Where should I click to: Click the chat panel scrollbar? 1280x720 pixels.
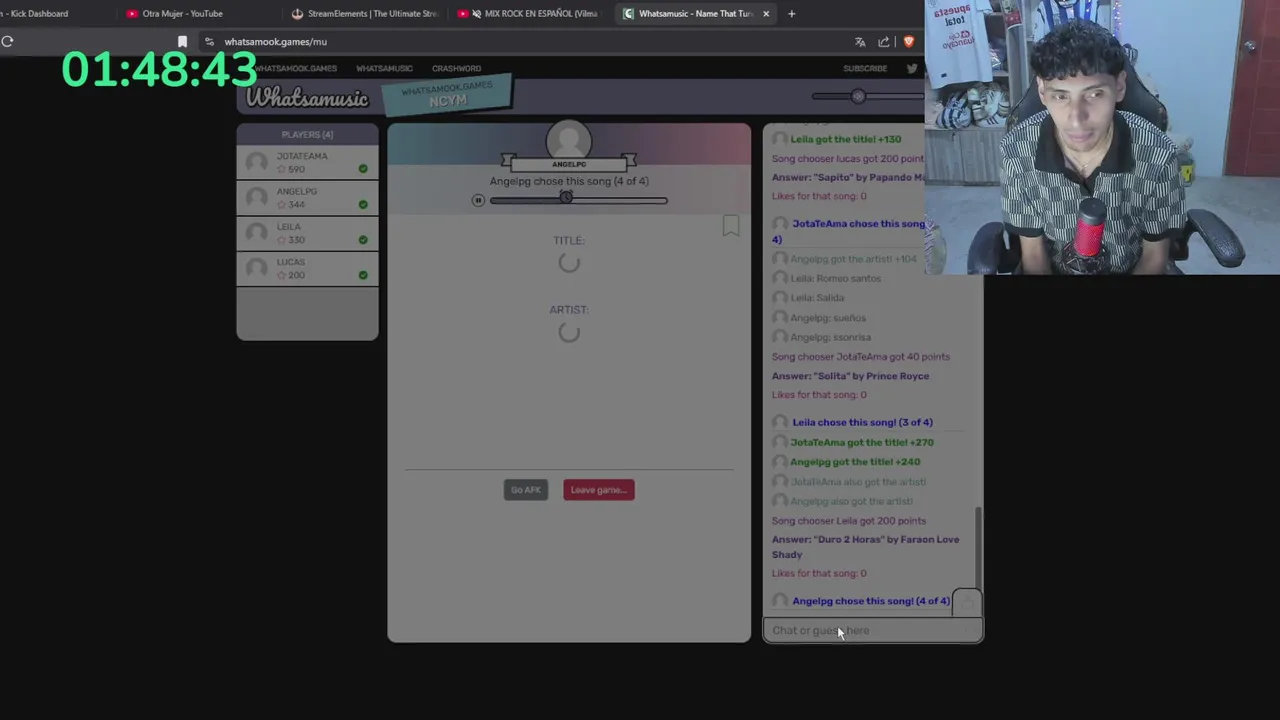click(978, 548)
